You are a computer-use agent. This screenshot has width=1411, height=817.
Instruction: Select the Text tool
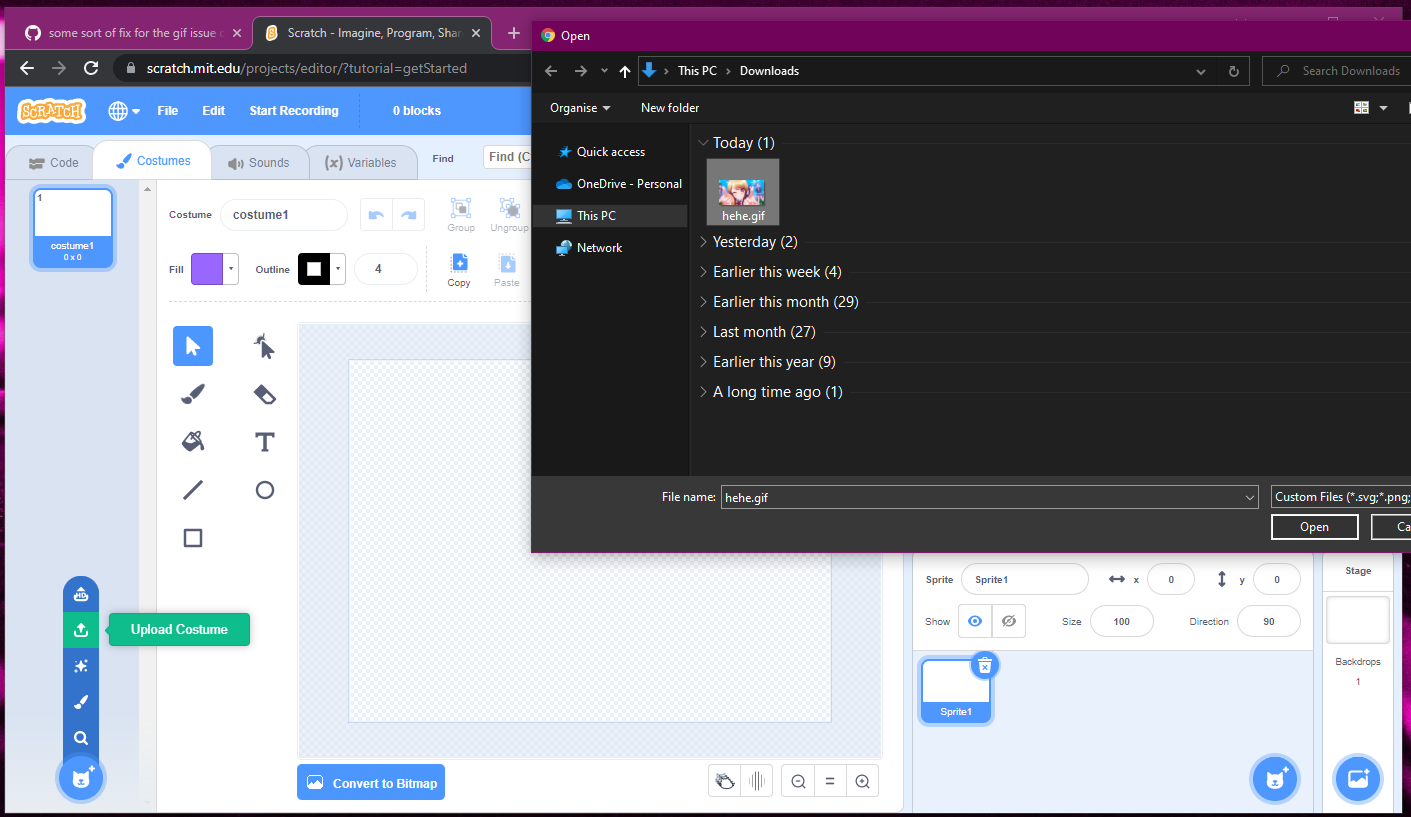click(264, 442)
